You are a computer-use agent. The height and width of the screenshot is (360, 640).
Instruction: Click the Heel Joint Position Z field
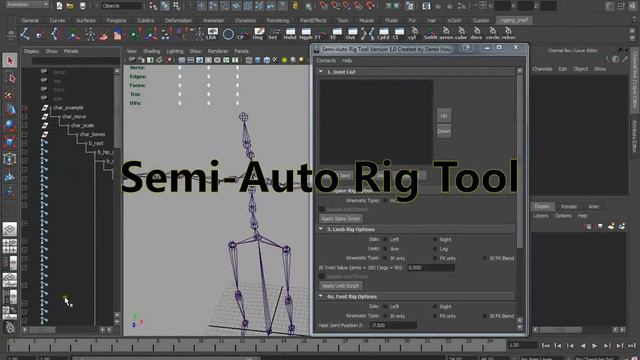[x=393, y=325]
